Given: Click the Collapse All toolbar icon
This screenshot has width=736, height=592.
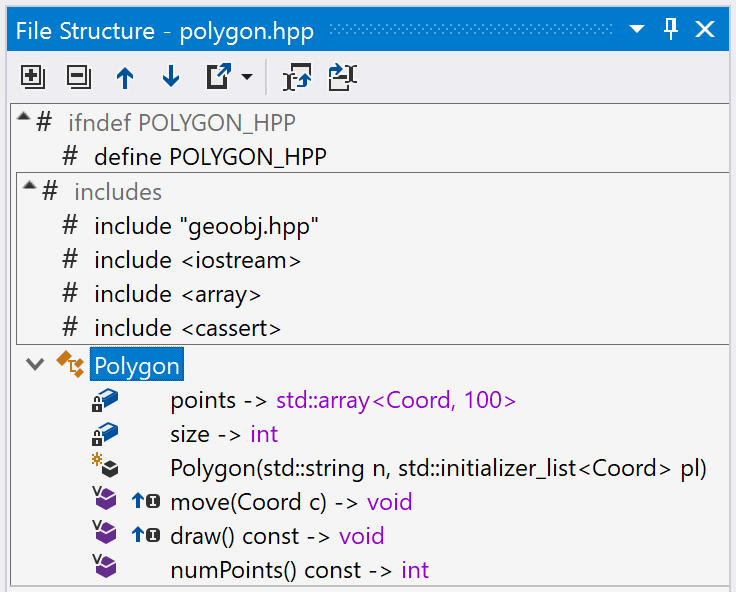Looking at the screenshot, I should (x=79, y=77).
